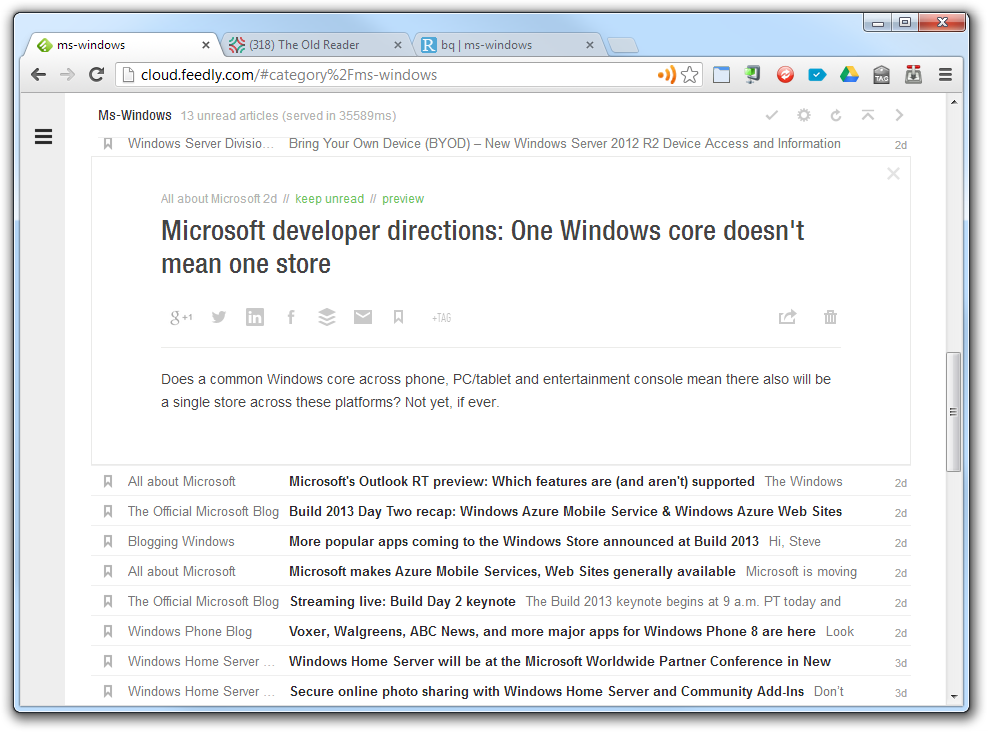Screen dimensions: 988x732
Task: Mark all Ms-Windows articles as read
Action: click(772, 115)
